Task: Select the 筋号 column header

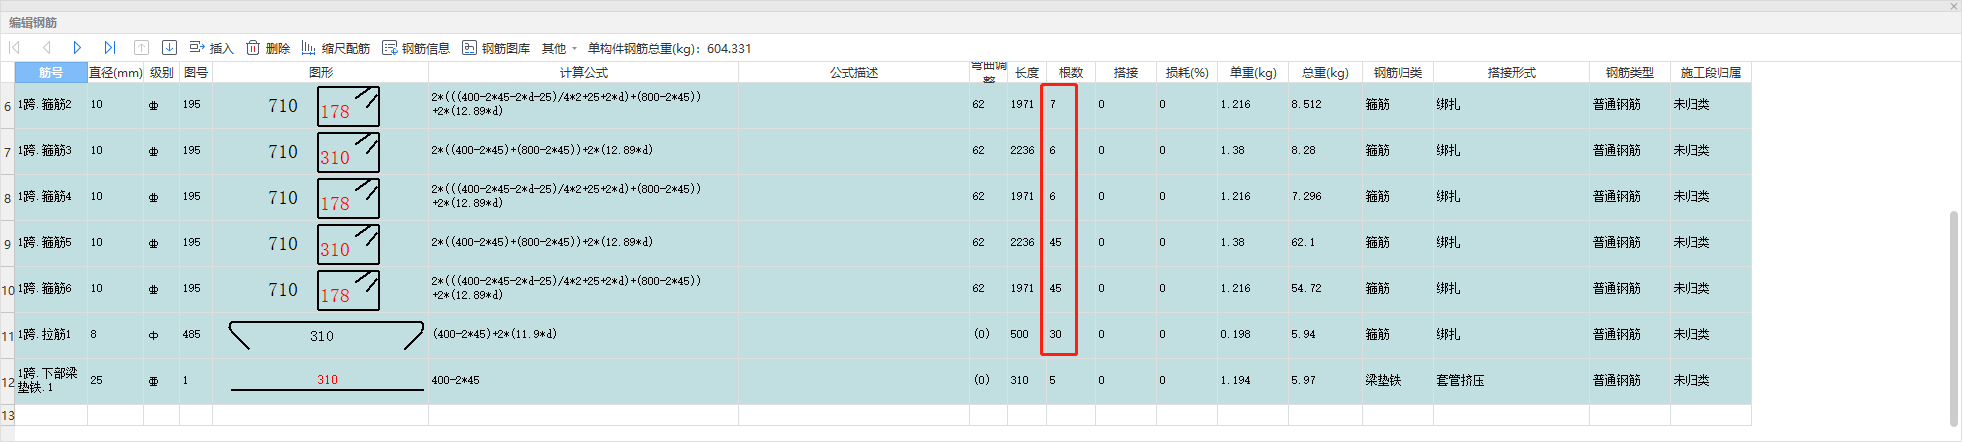Action: (x=51, y=72)
